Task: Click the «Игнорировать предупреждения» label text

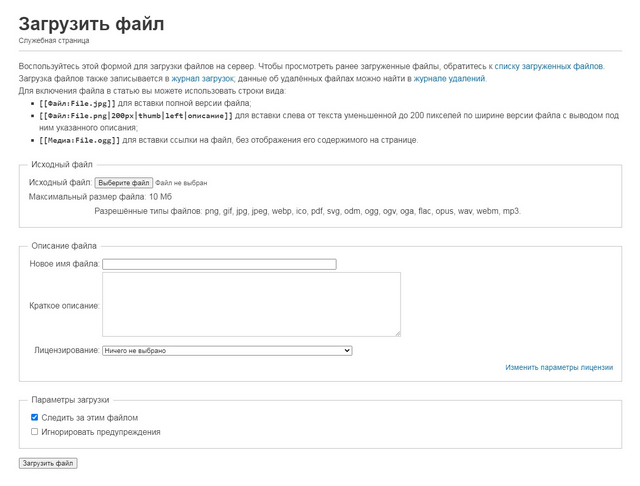Action: click(x=101, y=432)
